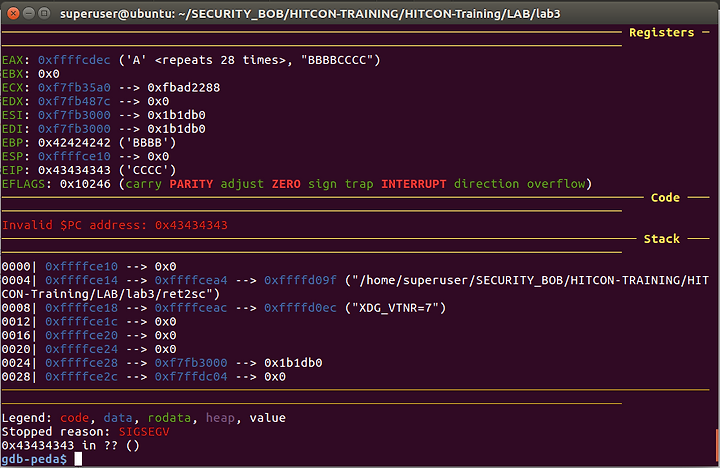Click the Legend "rodata" entry
Screen dimensions: 720x468
(x=169, y=418)
